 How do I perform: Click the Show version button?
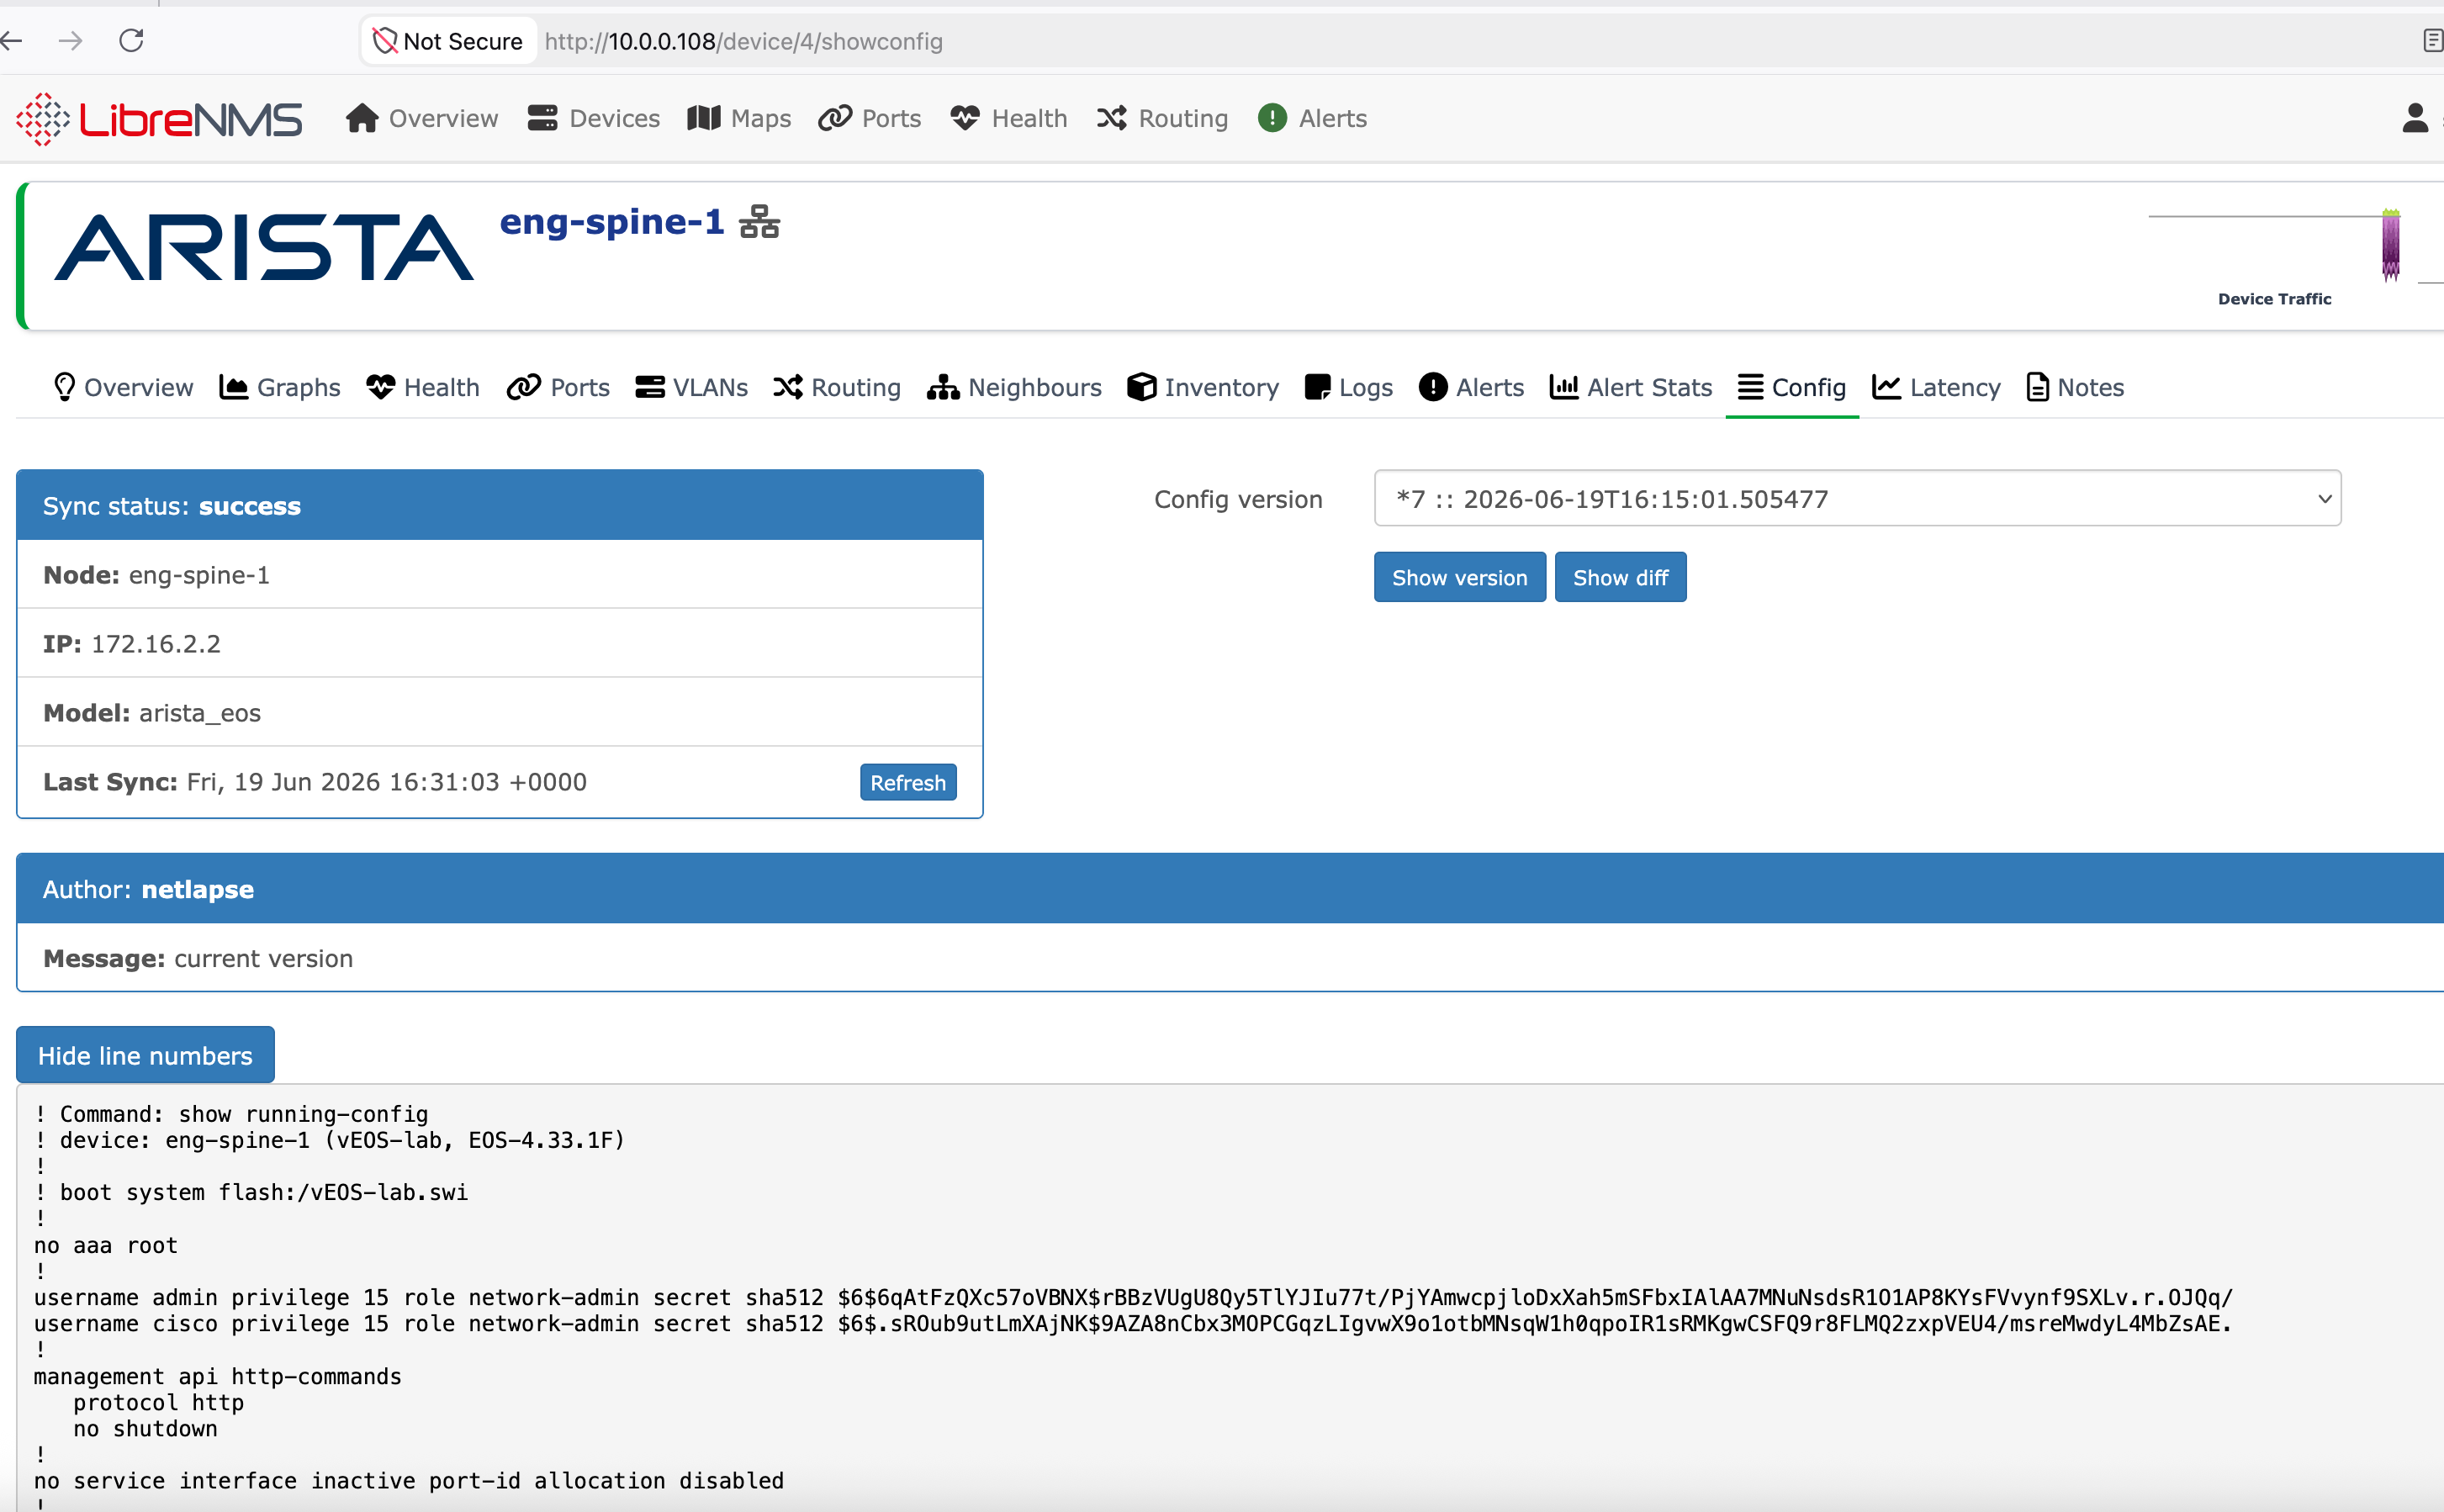pyautogui.click(x=1459, y=577)
